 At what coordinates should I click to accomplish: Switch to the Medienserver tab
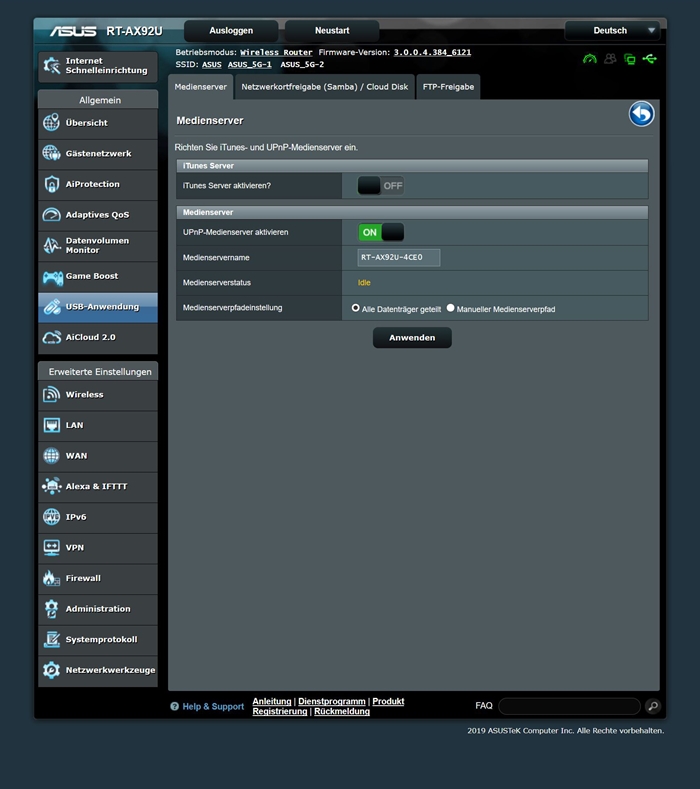[x=200, y=87]
